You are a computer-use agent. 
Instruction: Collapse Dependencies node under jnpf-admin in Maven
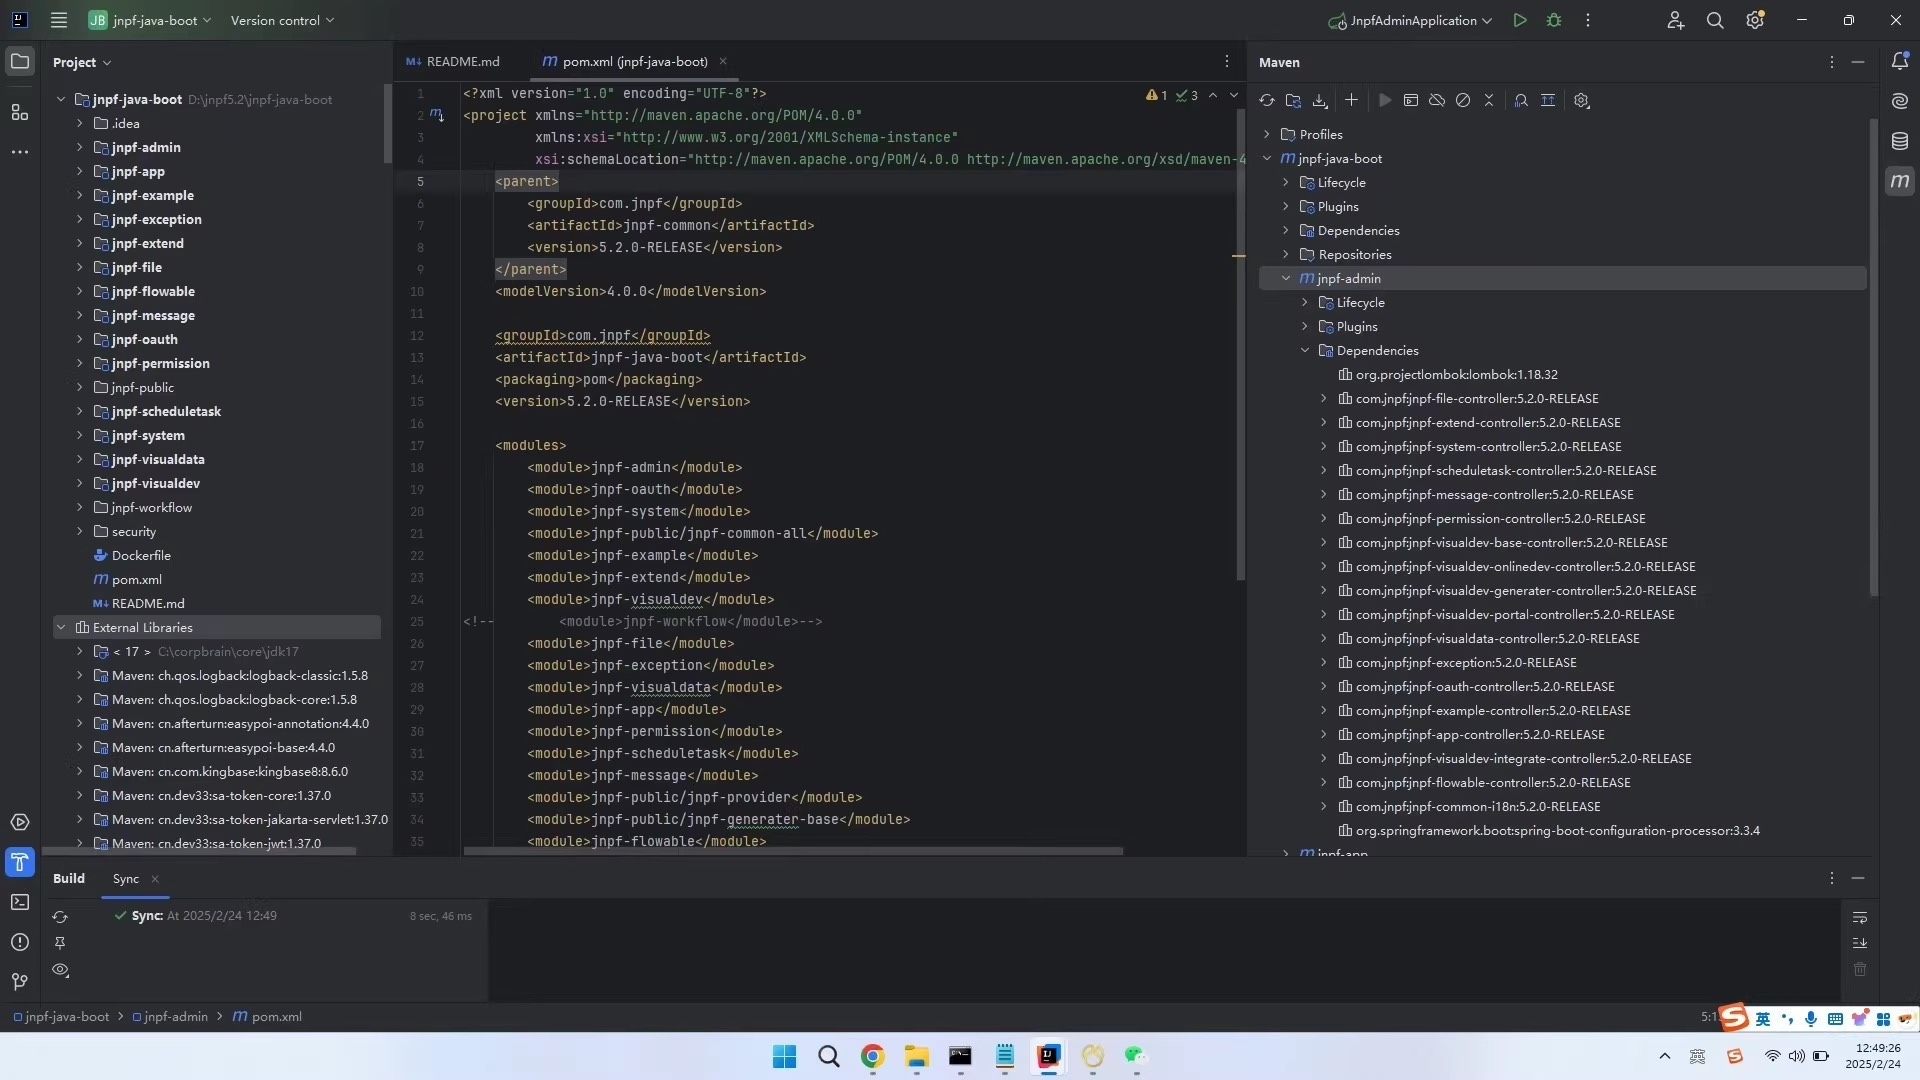tap(1305, 350)
